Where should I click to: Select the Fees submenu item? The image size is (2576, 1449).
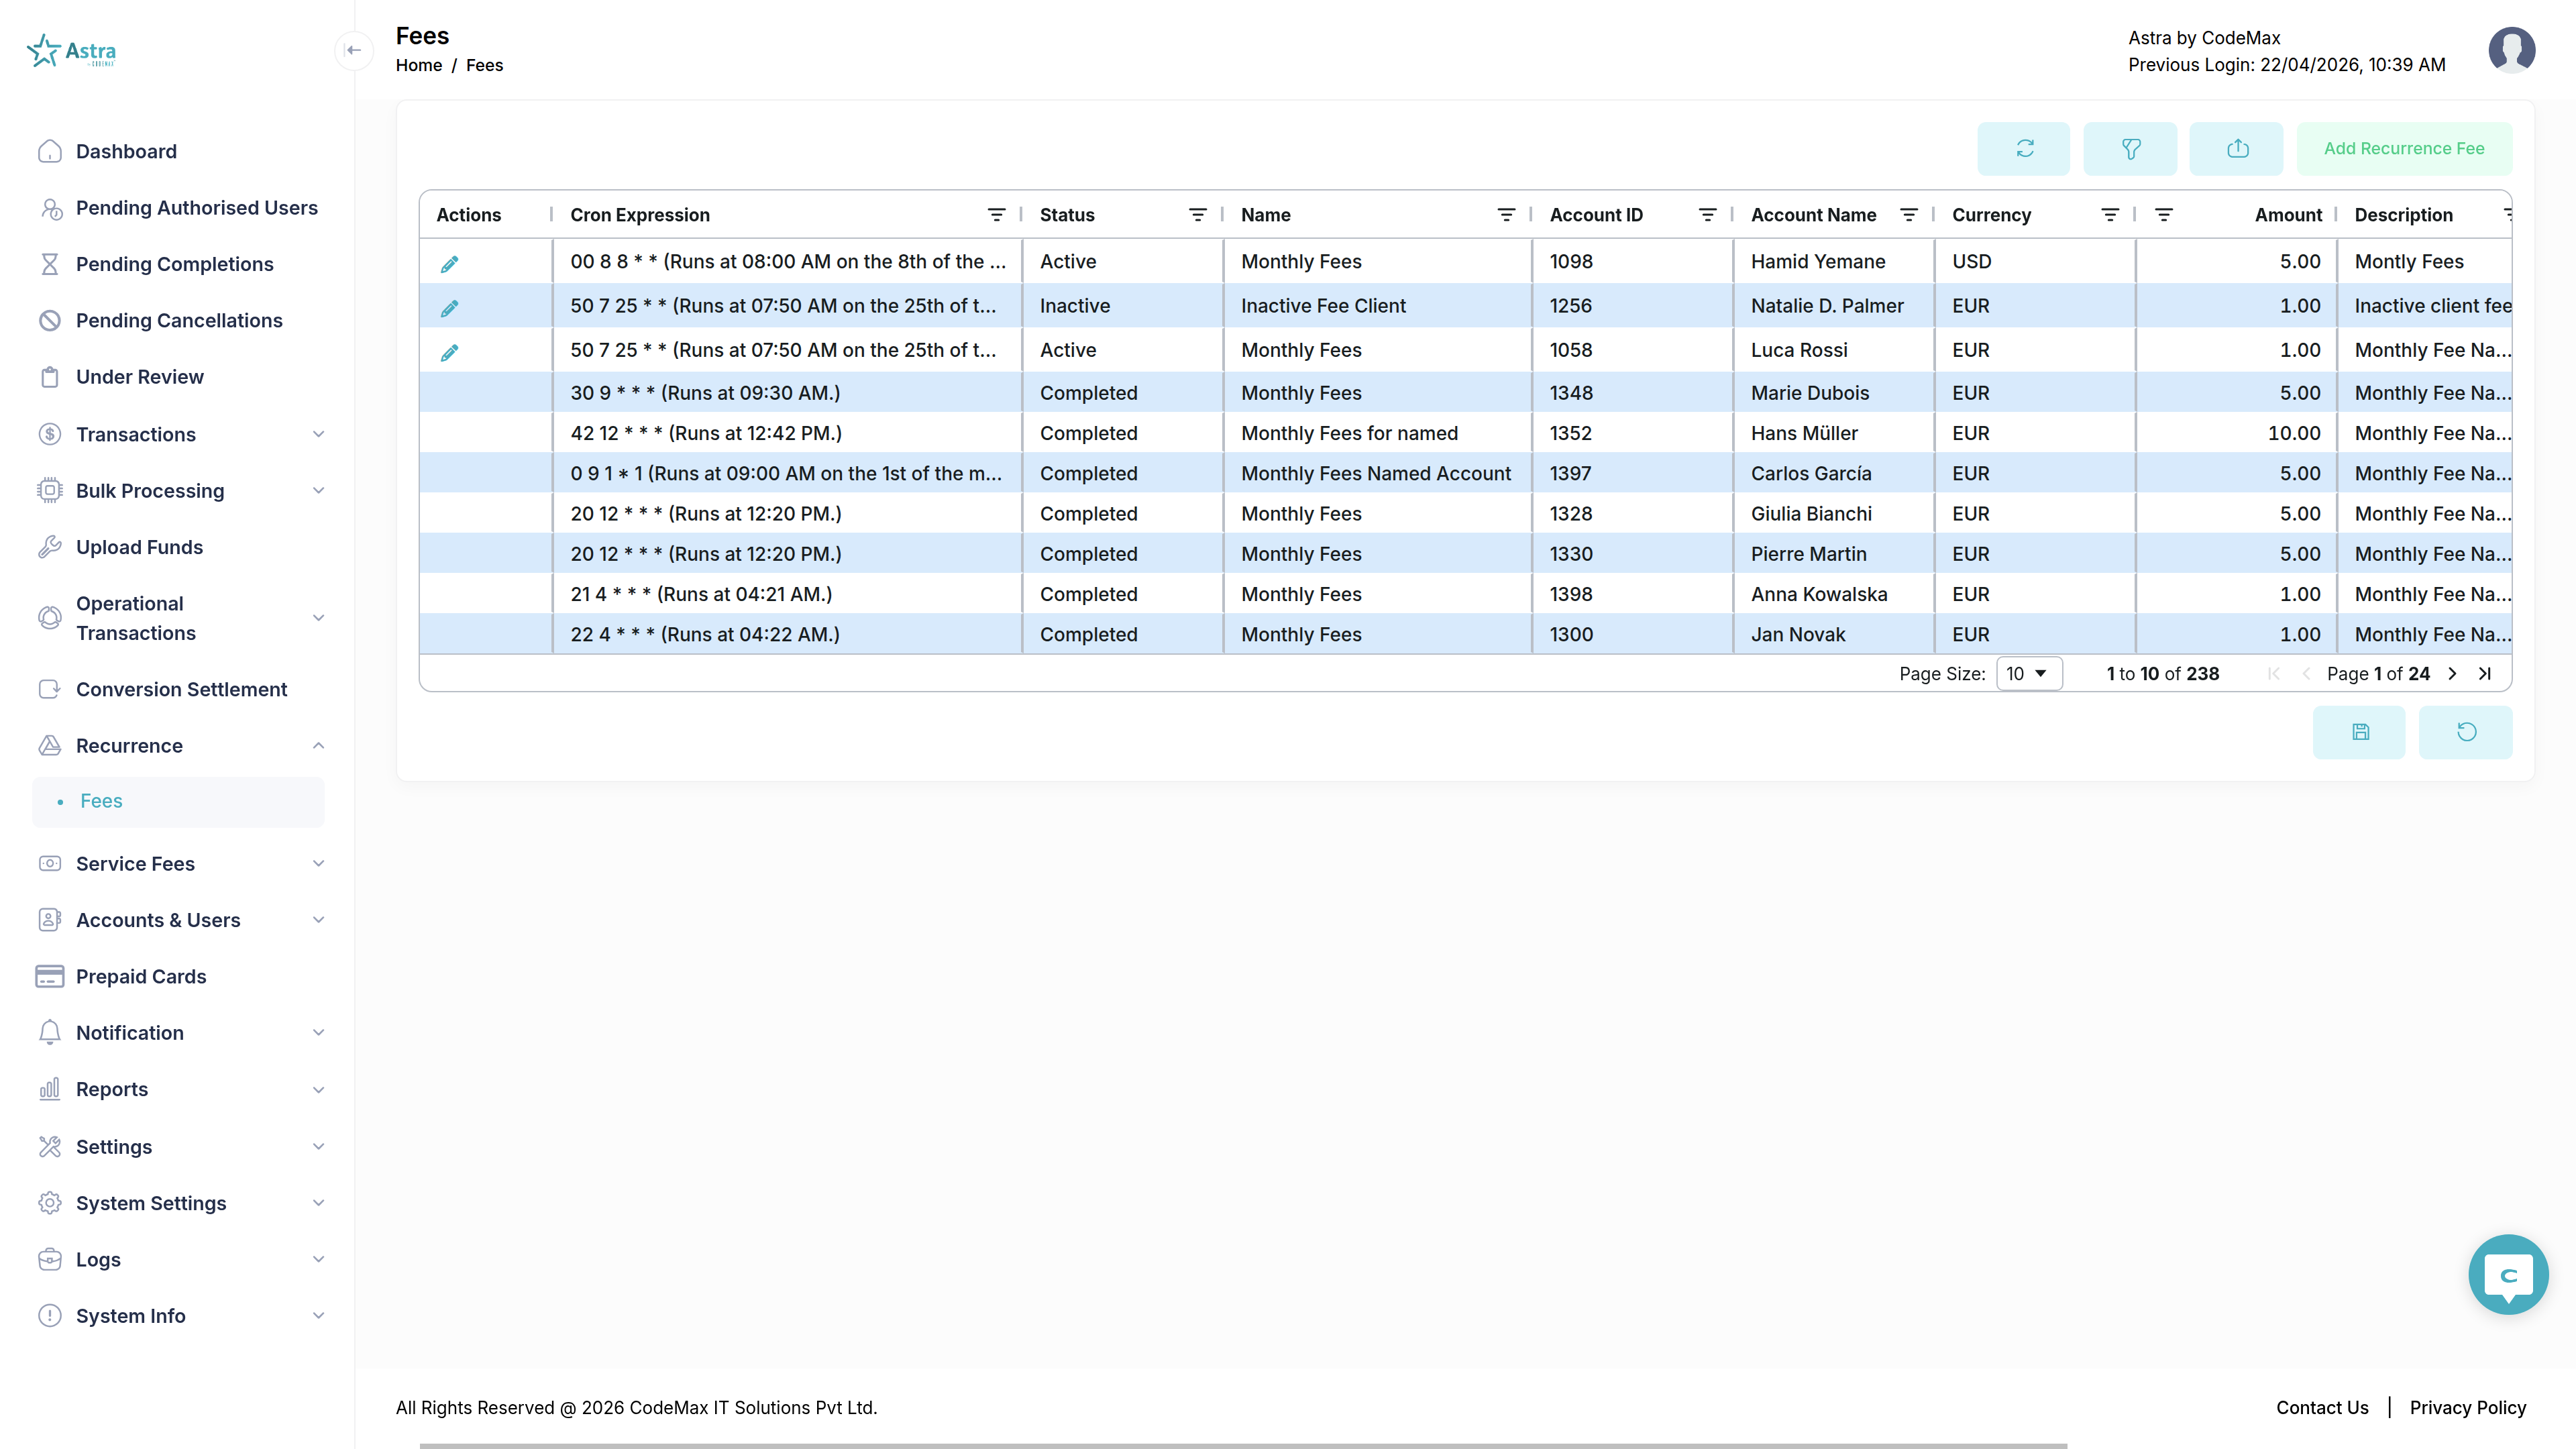pyautogui.click(x=178, y=802)
